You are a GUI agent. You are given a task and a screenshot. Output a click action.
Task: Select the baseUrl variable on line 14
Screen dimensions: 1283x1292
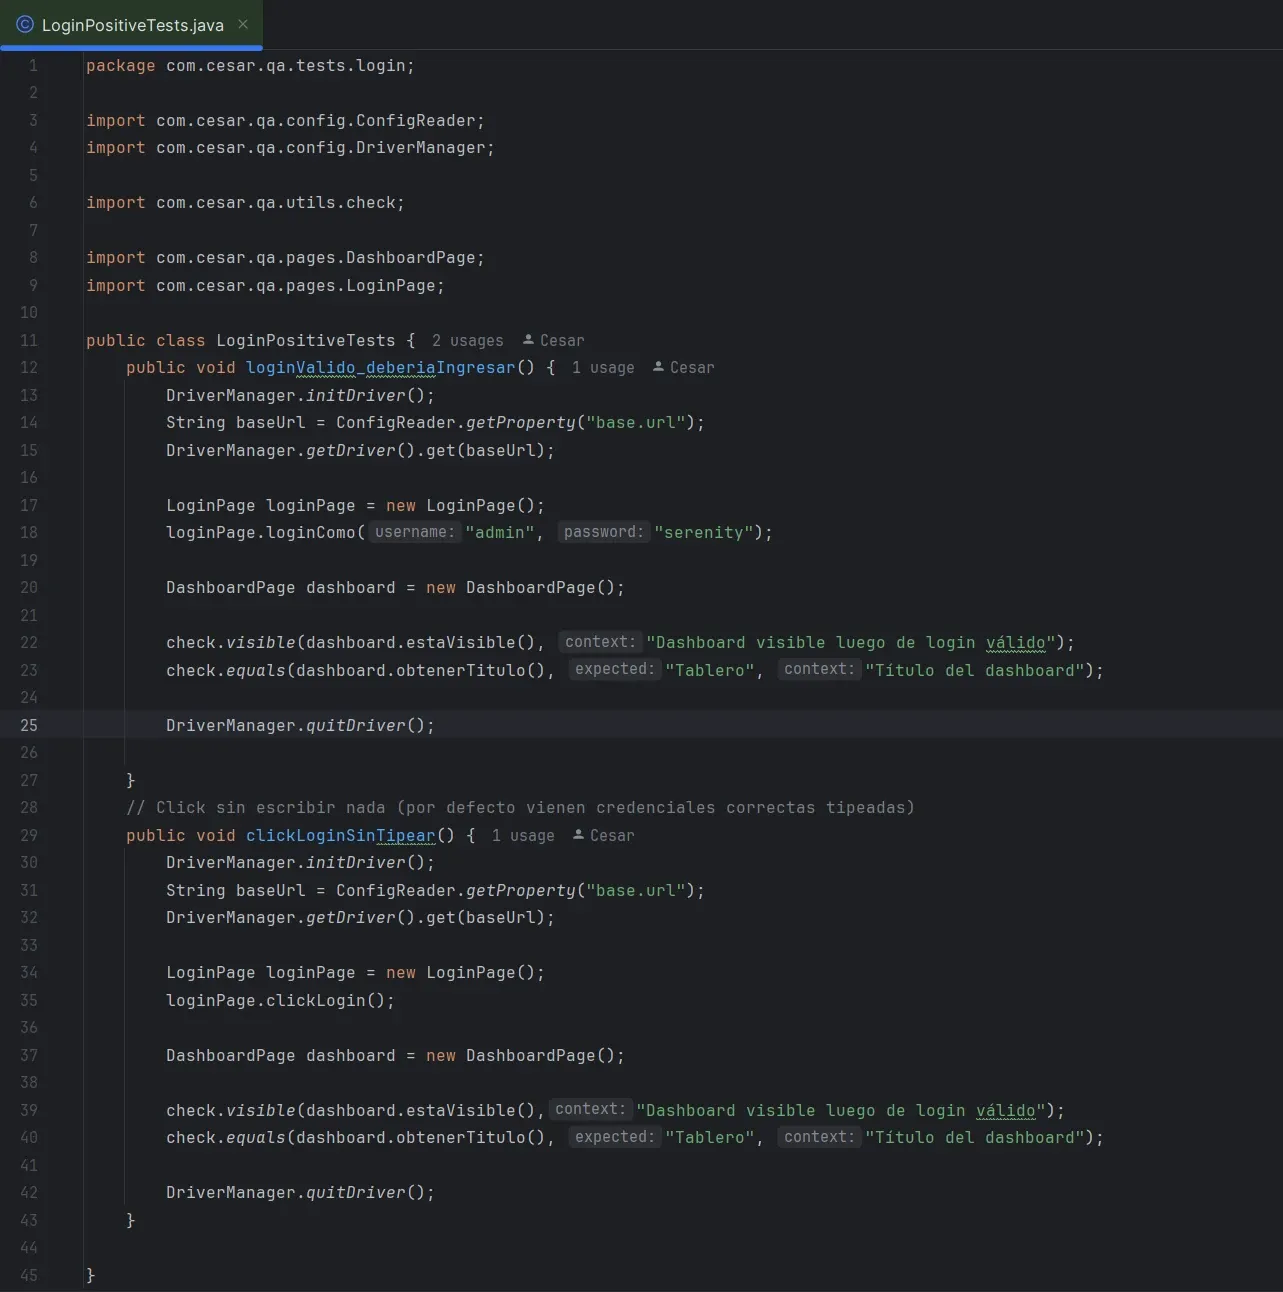(271, 422)
